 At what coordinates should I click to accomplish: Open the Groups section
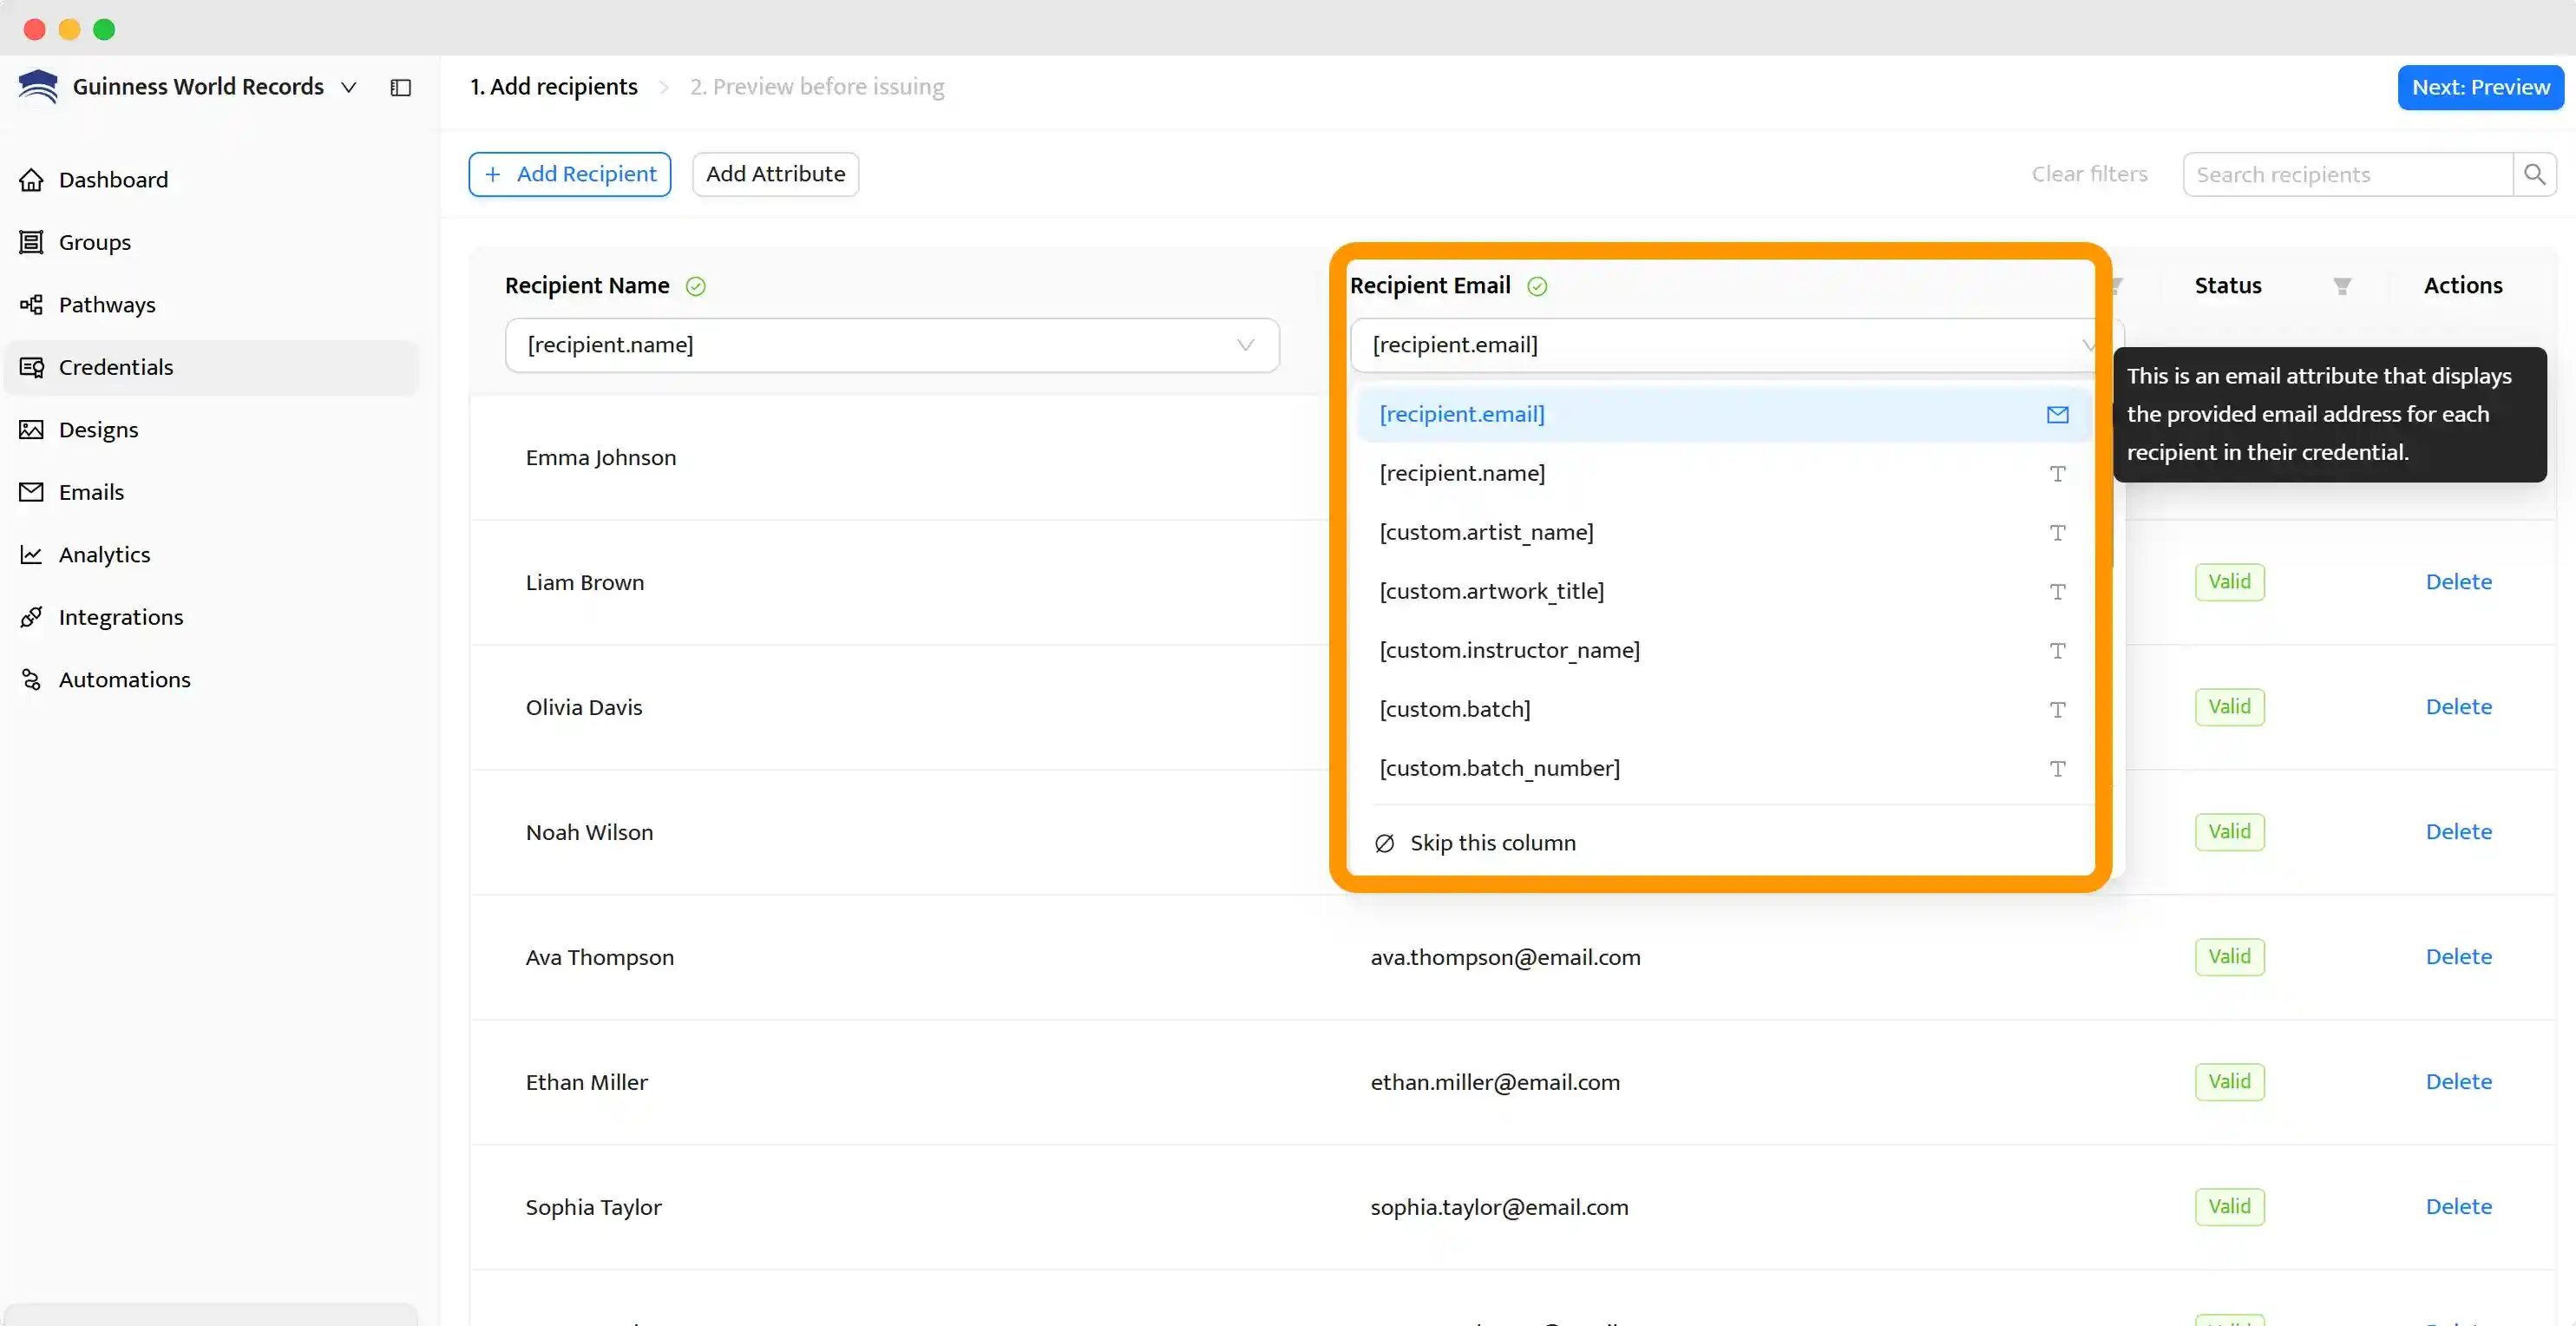click(95, 241)
